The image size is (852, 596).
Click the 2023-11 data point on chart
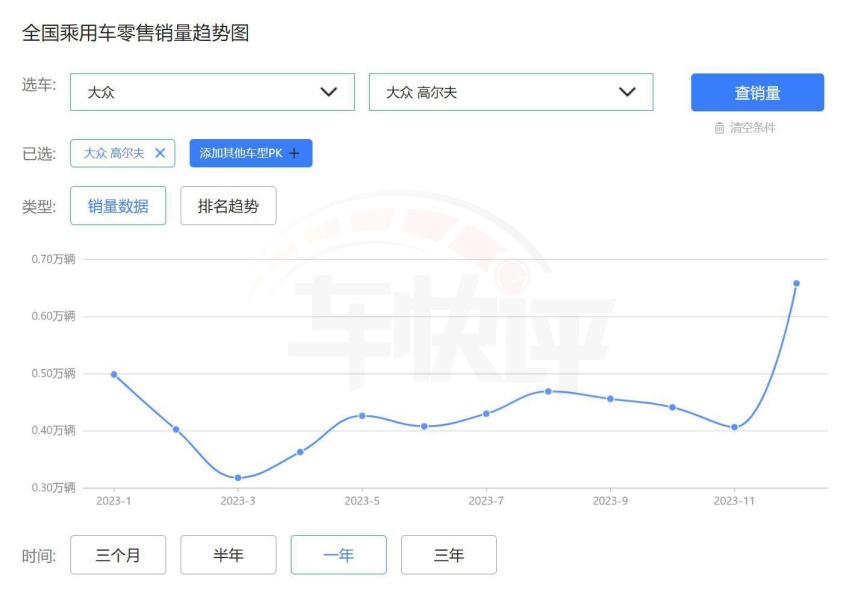tap(735, 427)
